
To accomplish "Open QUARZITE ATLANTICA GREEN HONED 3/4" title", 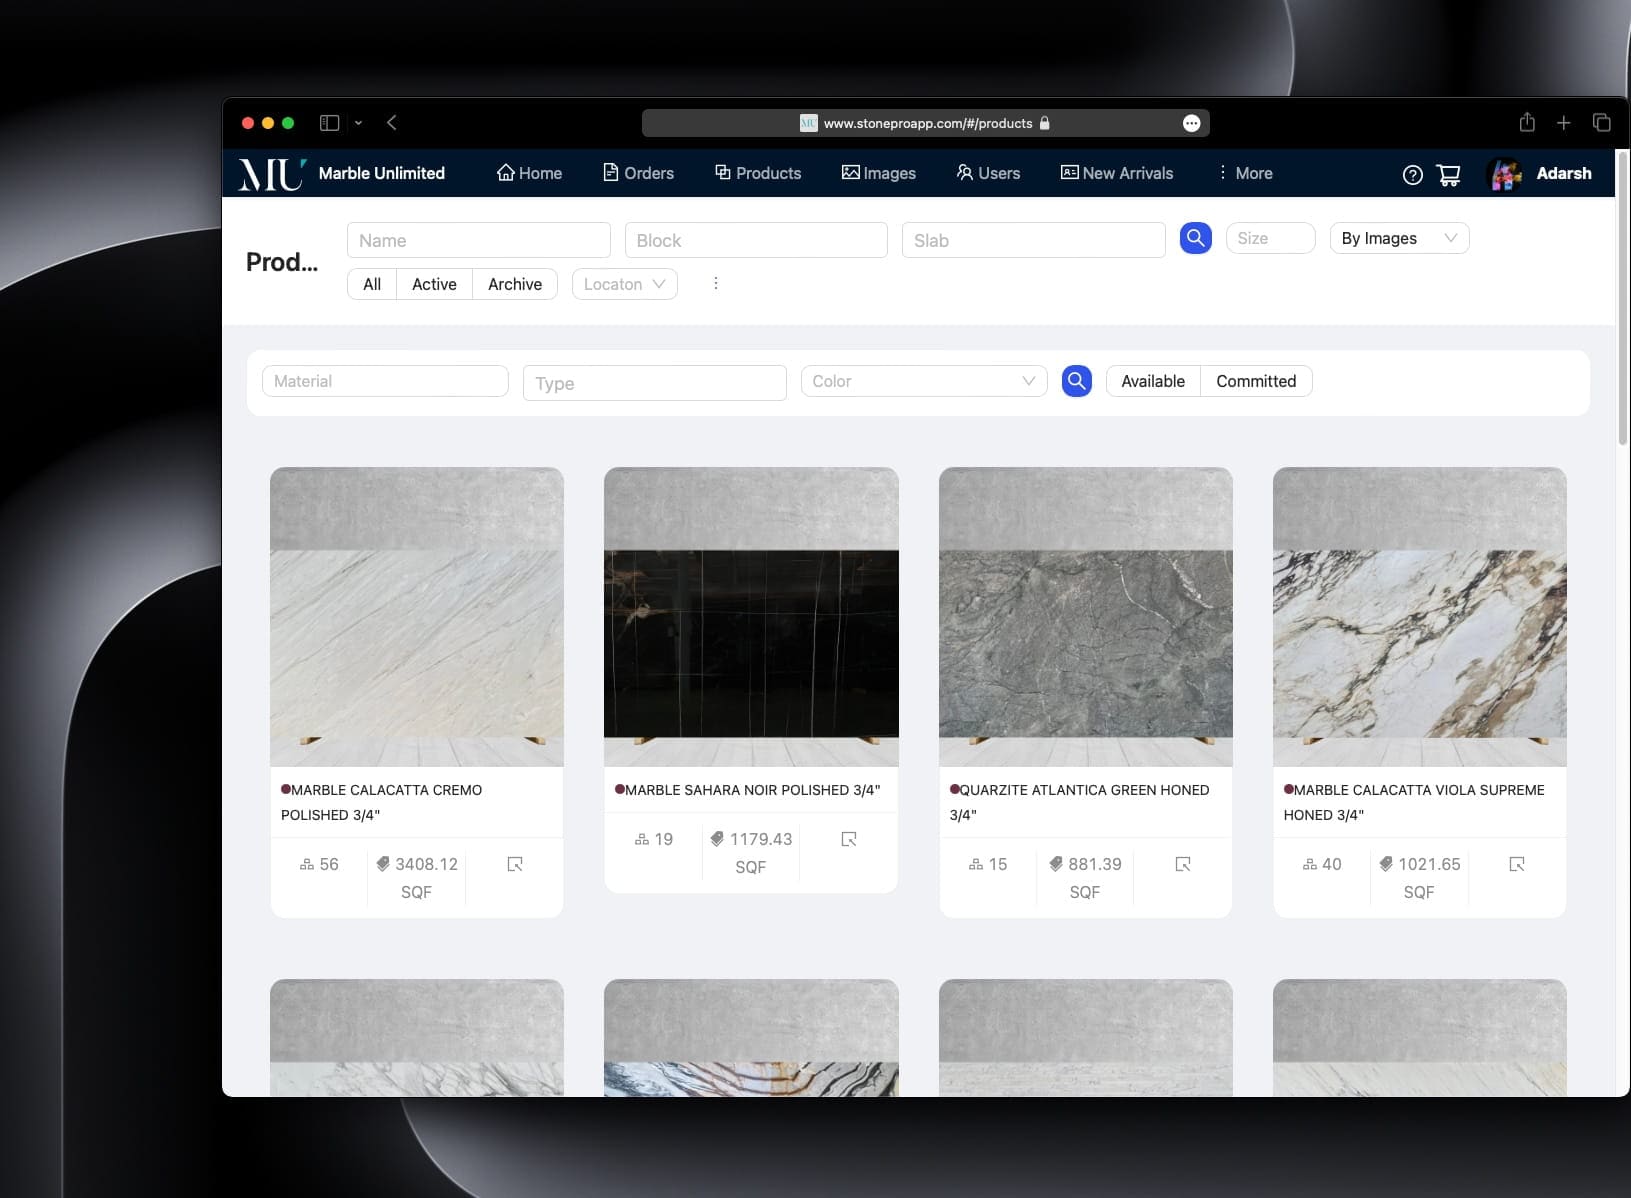I will click(1079, 802).
